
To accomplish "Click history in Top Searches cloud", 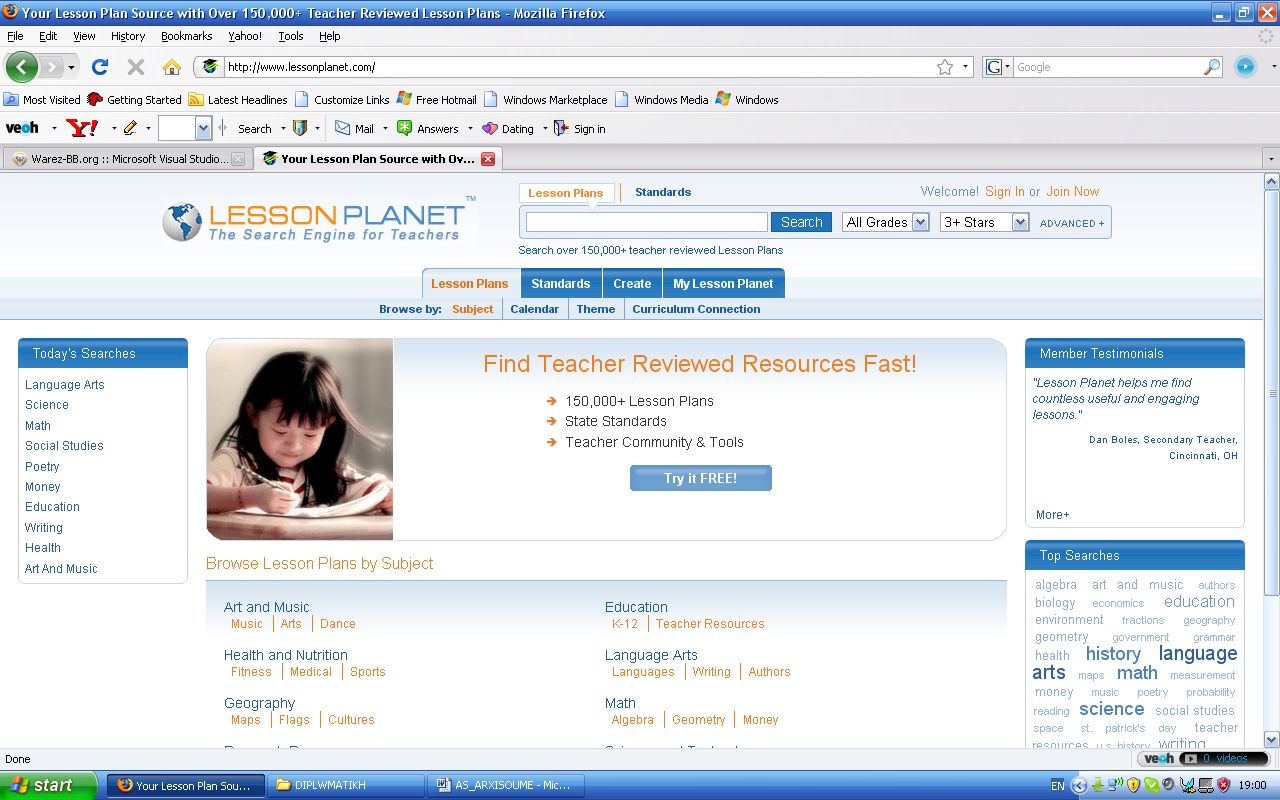I will (x=1113, y=654).
